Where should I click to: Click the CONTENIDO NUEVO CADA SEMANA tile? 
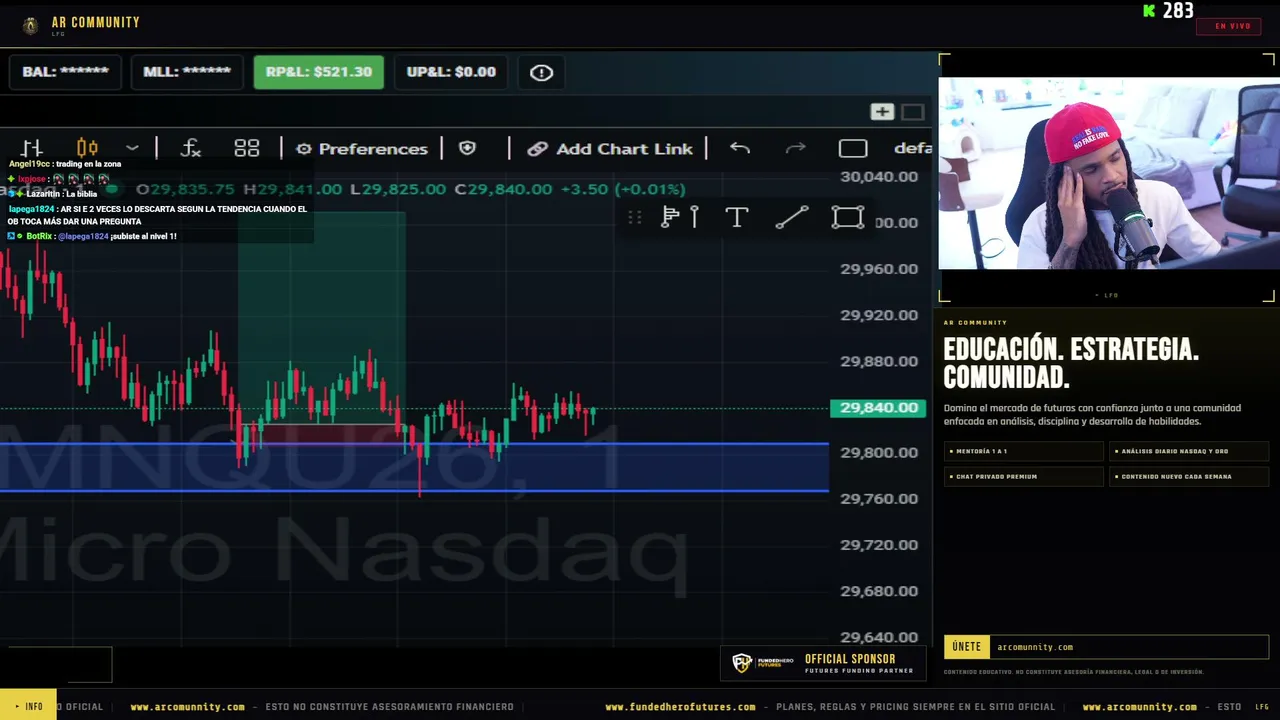(1189, 477)
